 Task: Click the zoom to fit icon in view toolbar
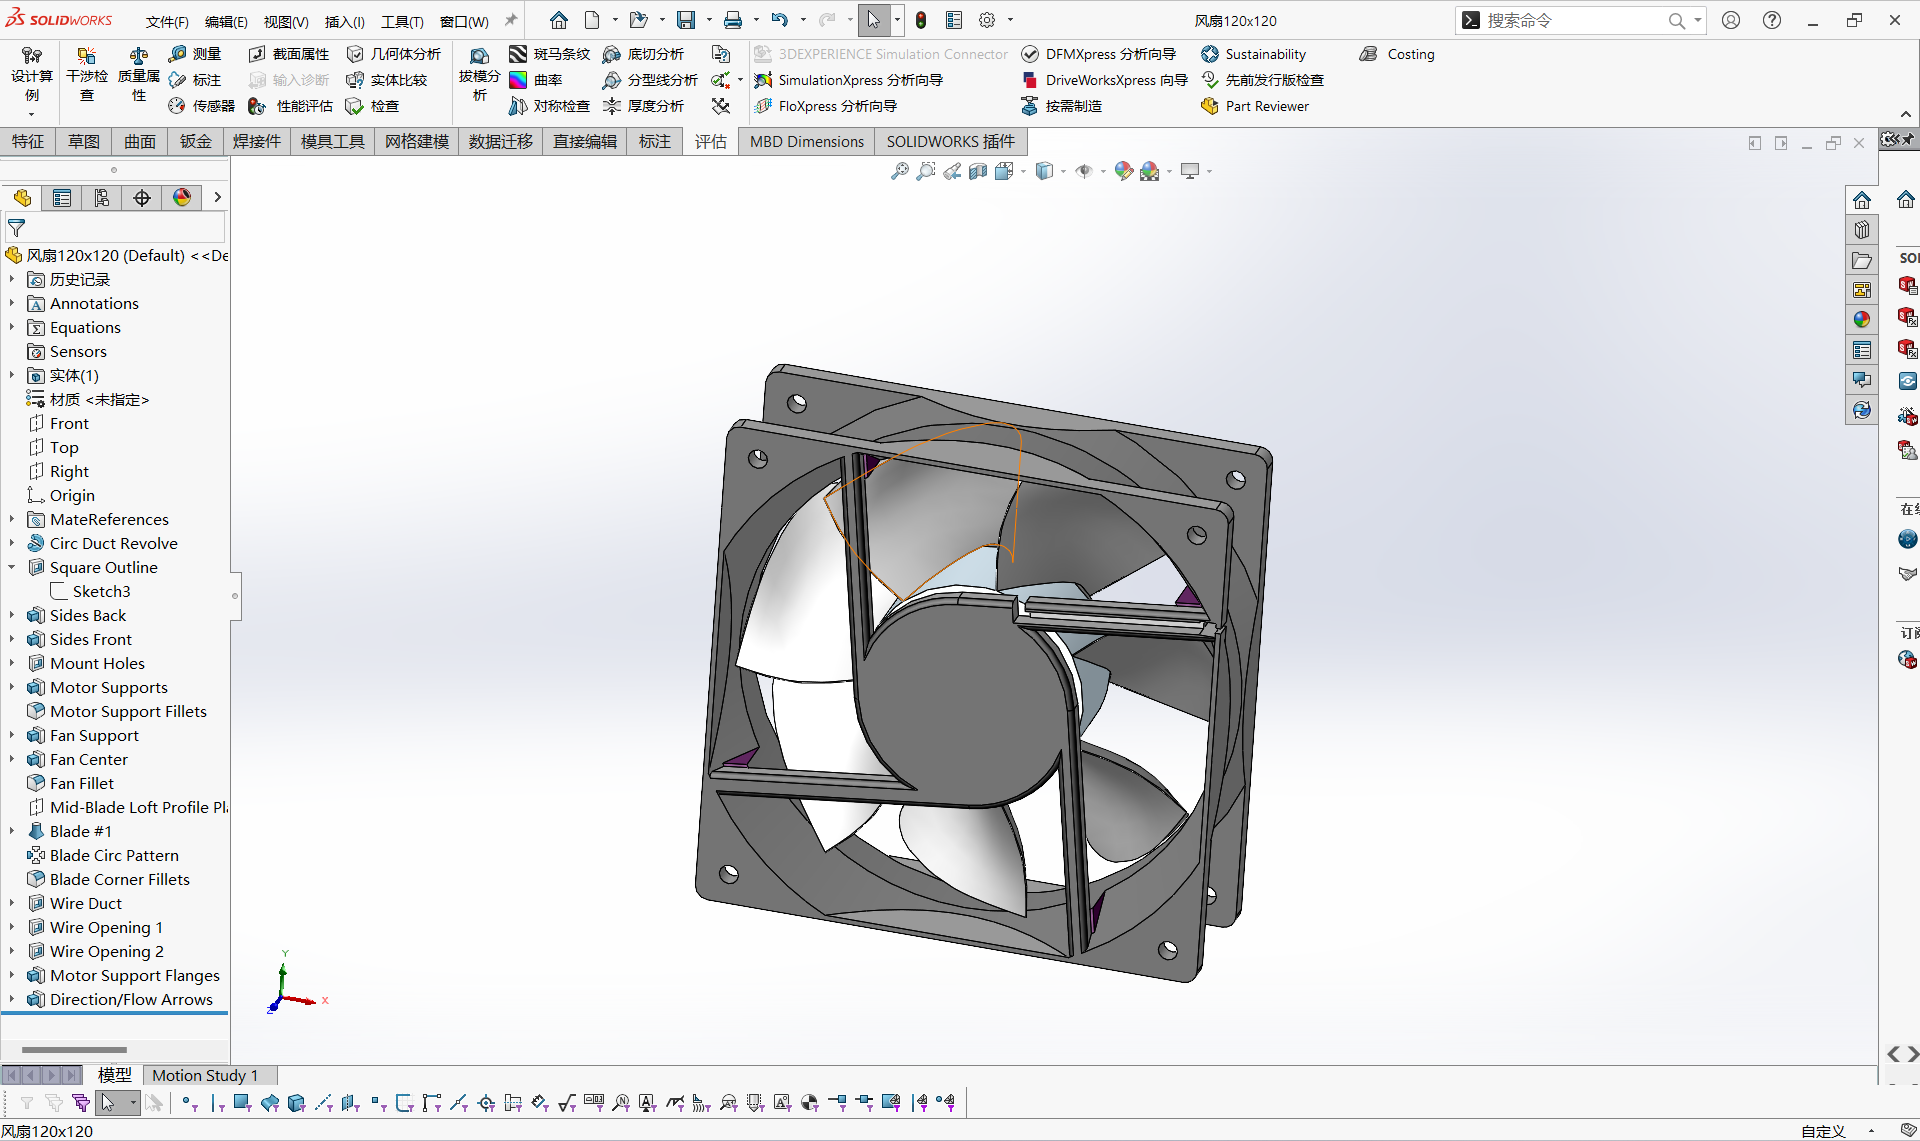(900, 171)
